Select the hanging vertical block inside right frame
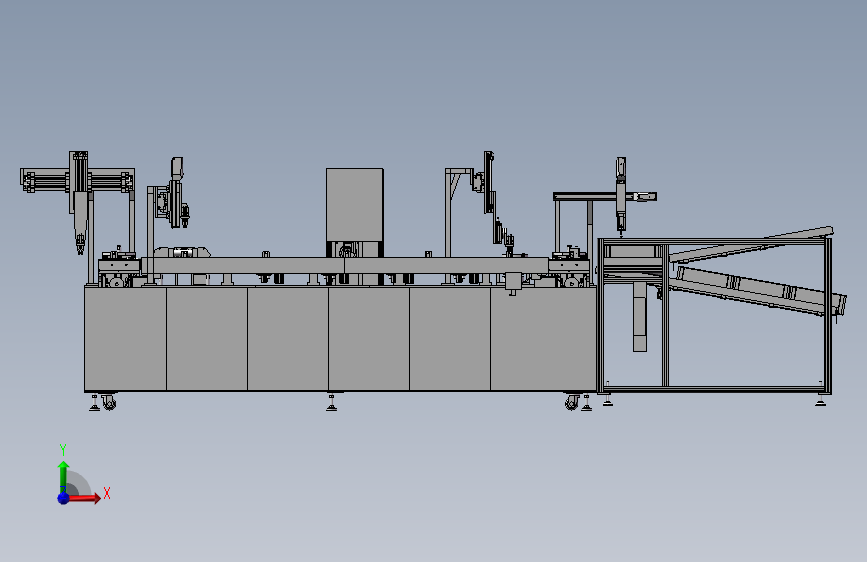 pos(640,316)
